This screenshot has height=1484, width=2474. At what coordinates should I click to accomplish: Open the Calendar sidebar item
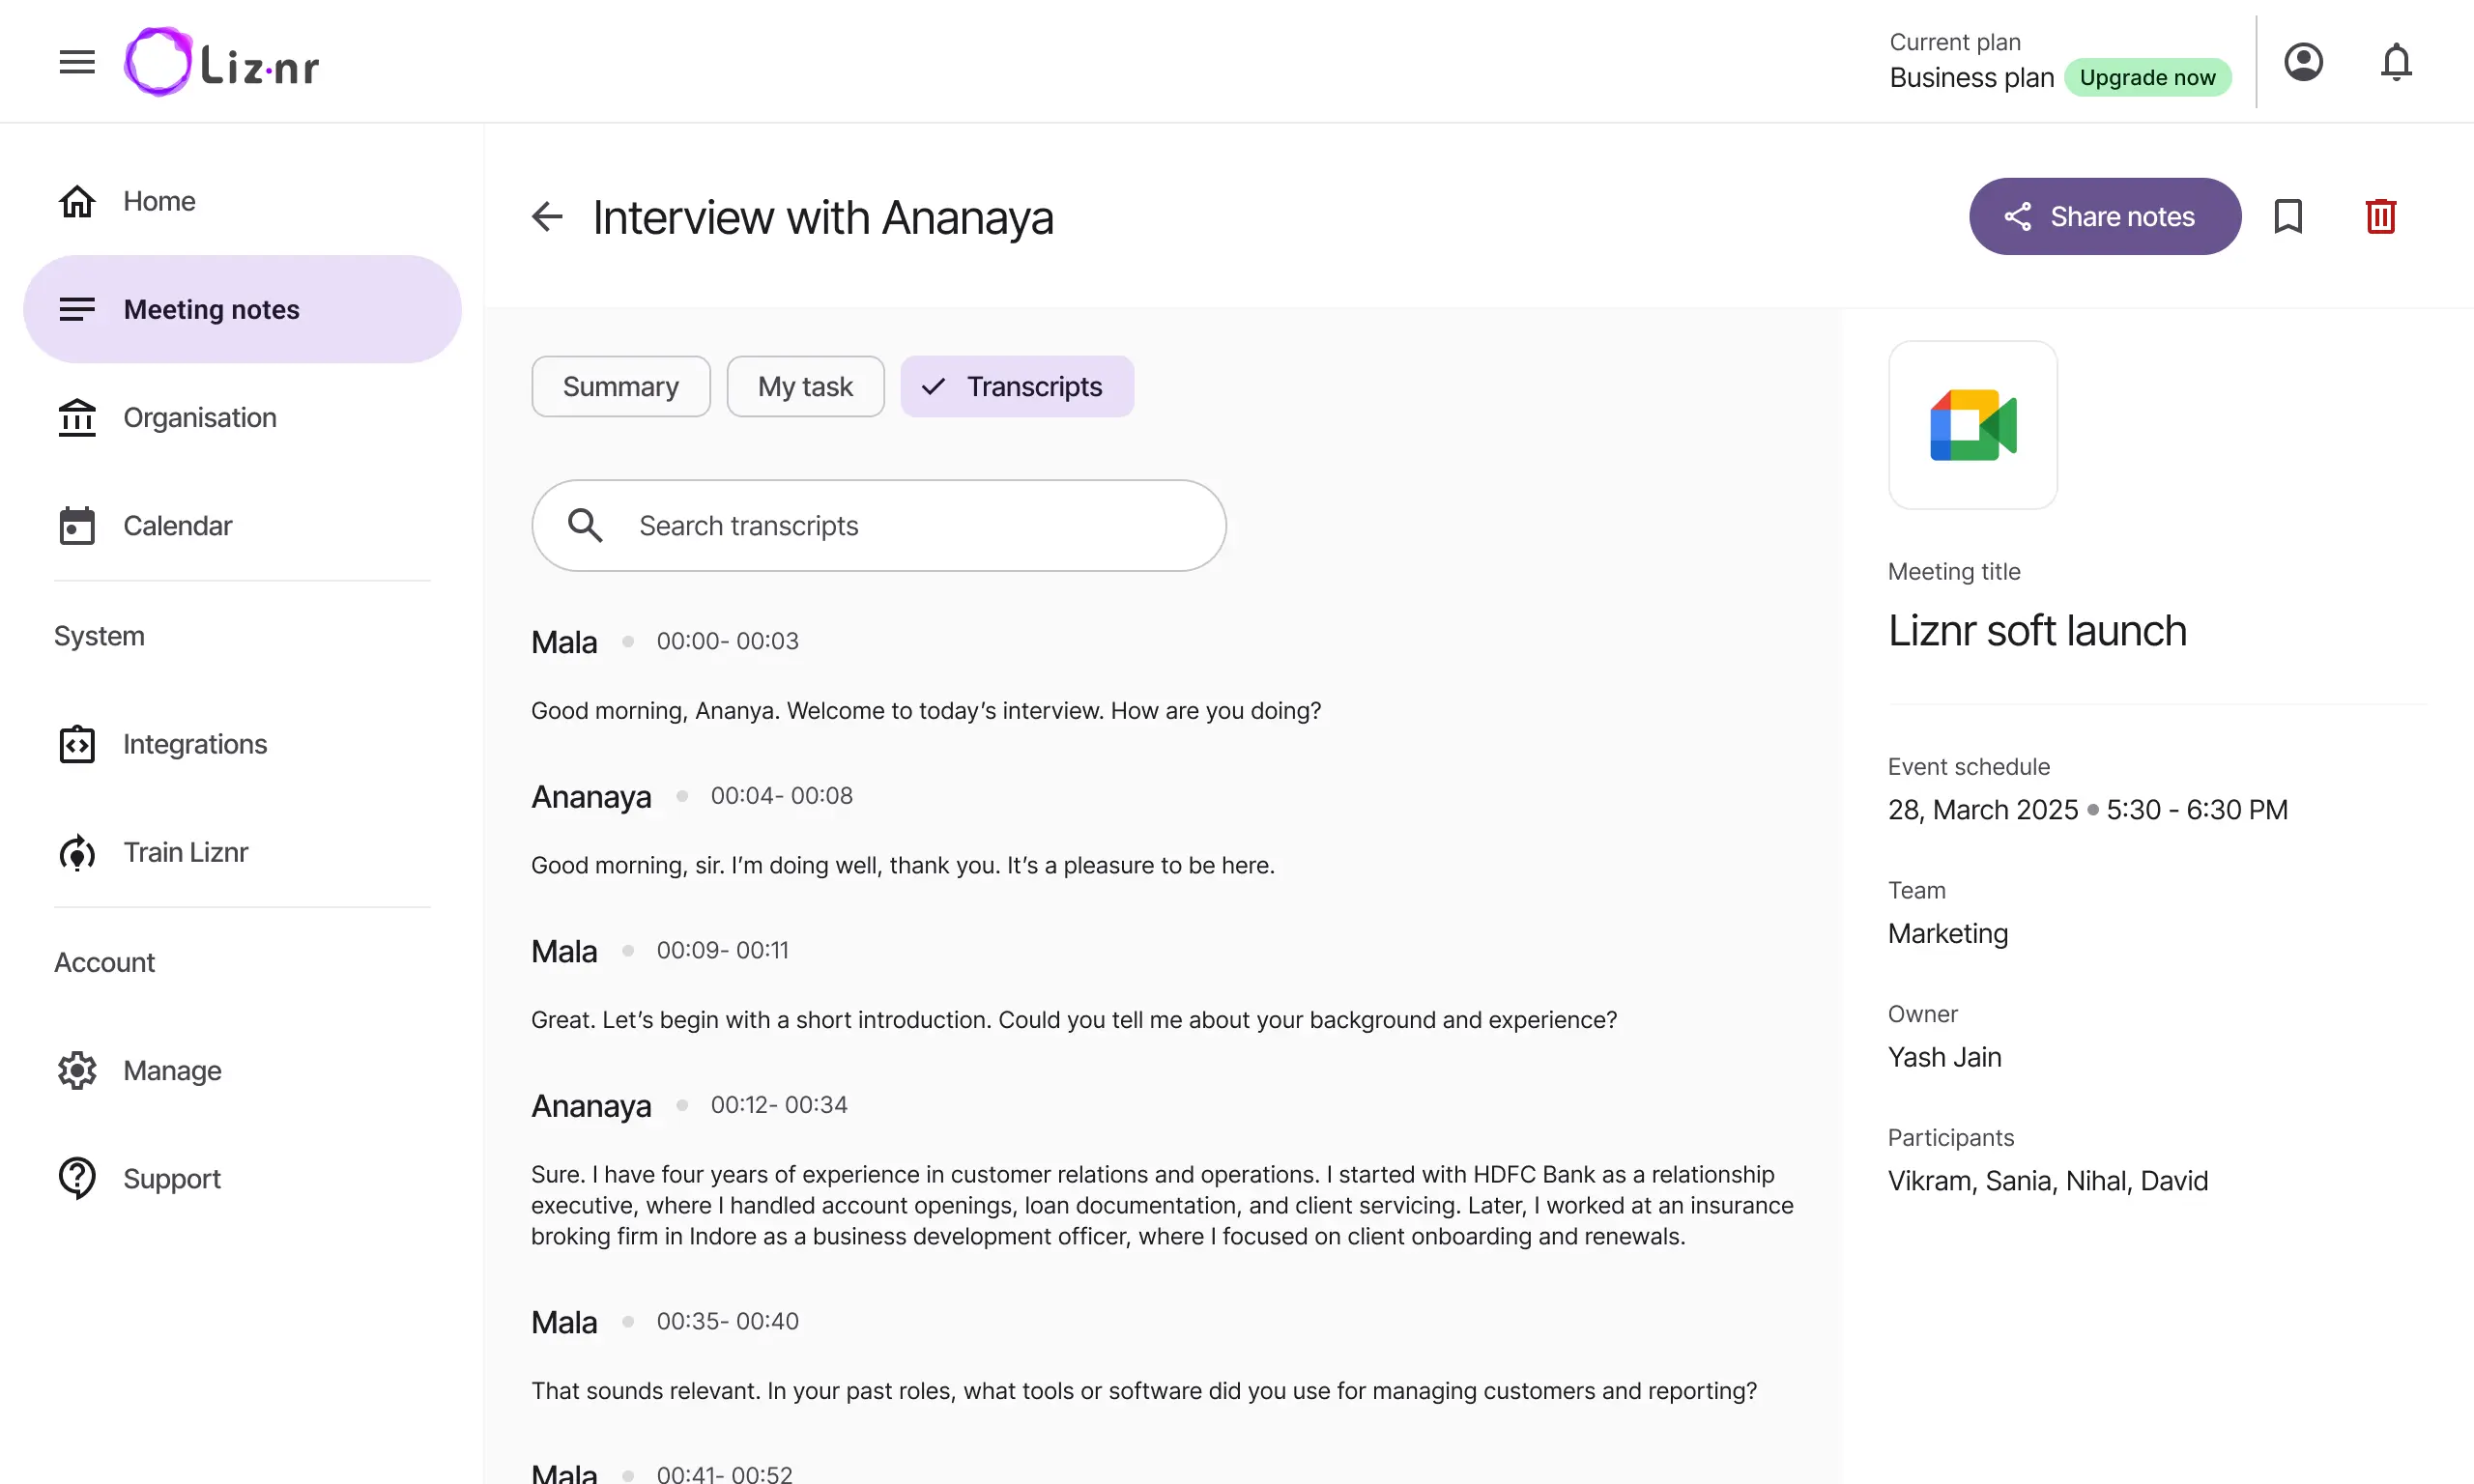pyautogui.click(x=242, y=526)
